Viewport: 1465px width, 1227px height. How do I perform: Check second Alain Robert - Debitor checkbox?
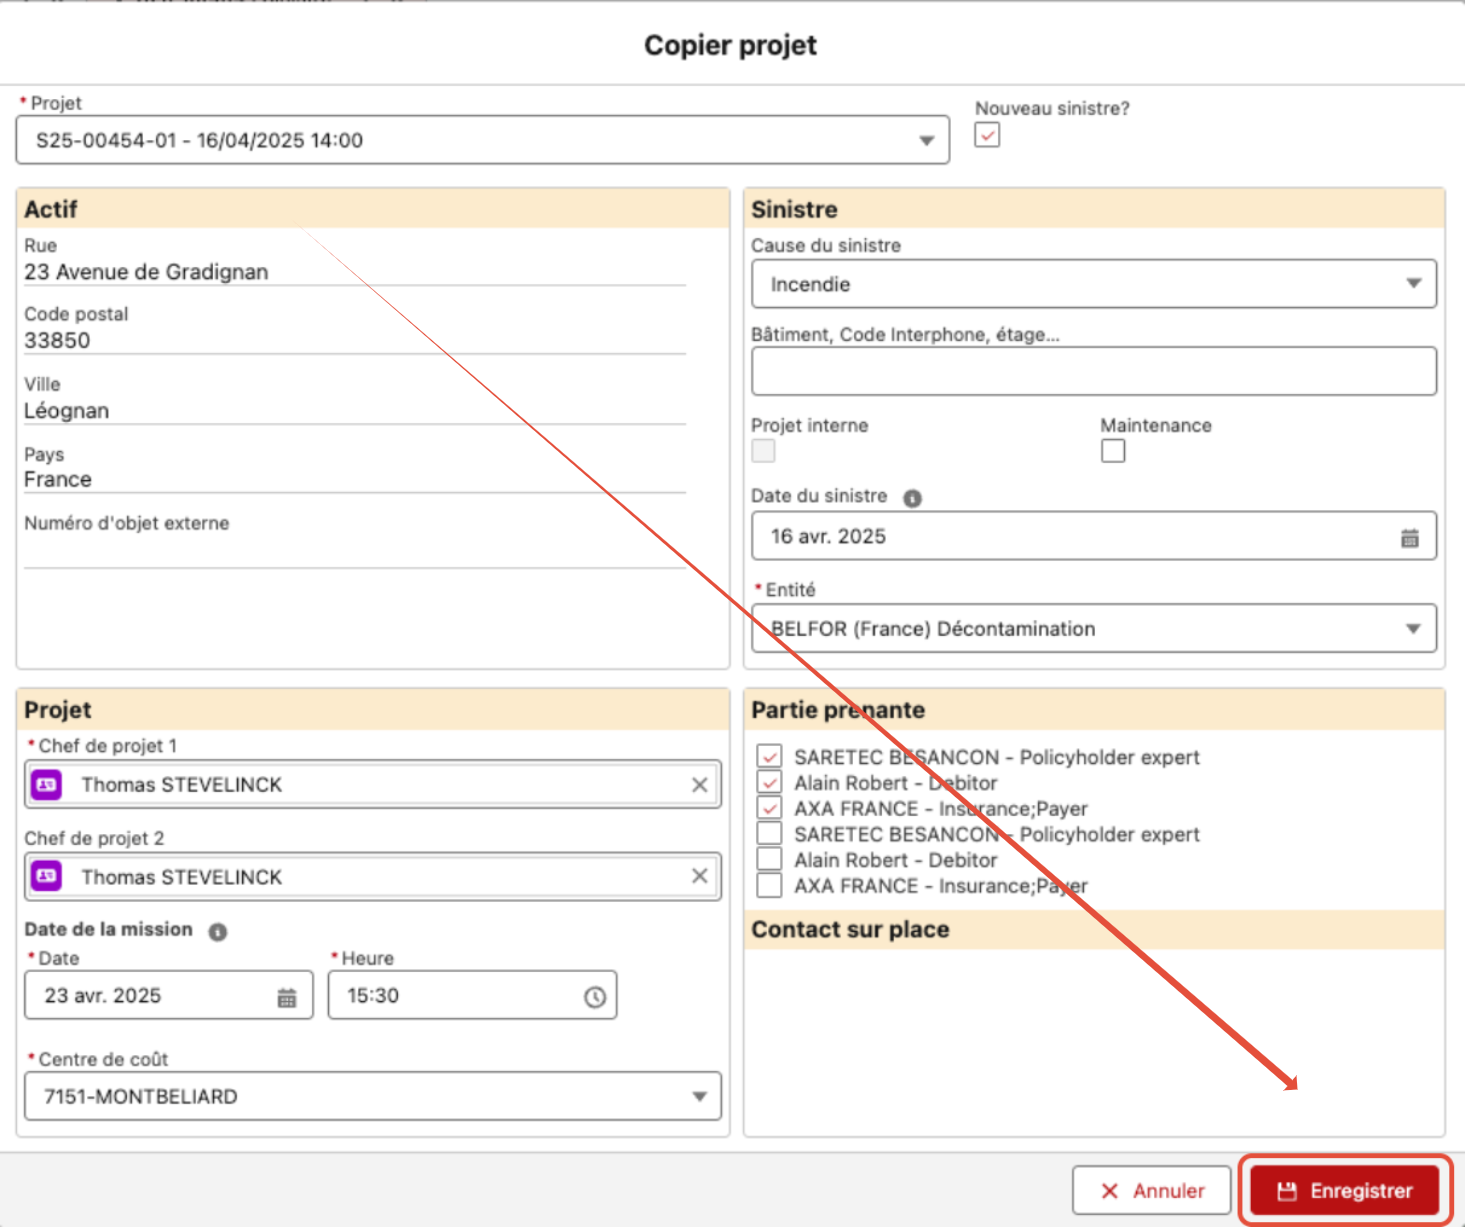pyautogui.click(x=769, y=860)
